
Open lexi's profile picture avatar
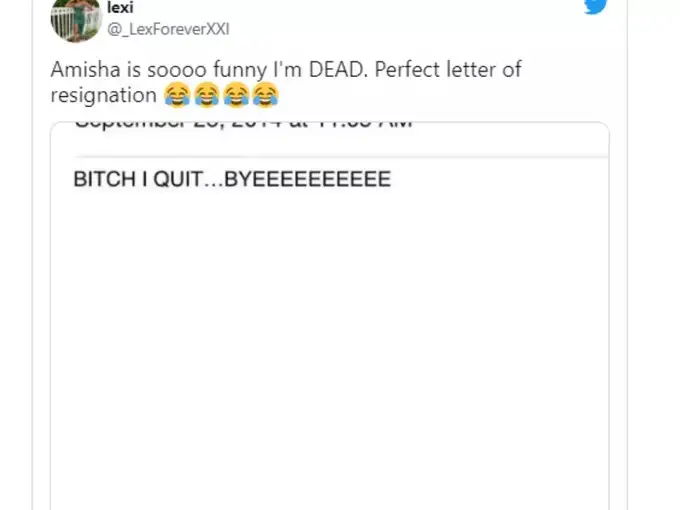[76, 20]
